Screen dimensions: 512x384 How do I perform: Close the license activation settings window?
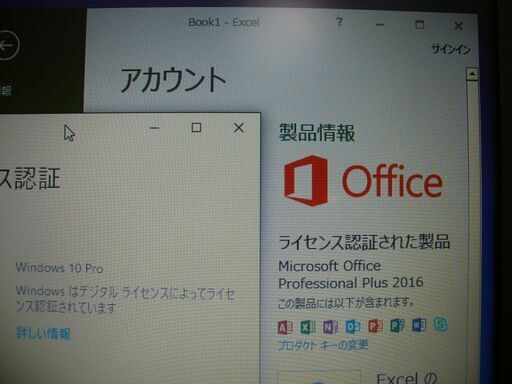[x=239, y=127]
